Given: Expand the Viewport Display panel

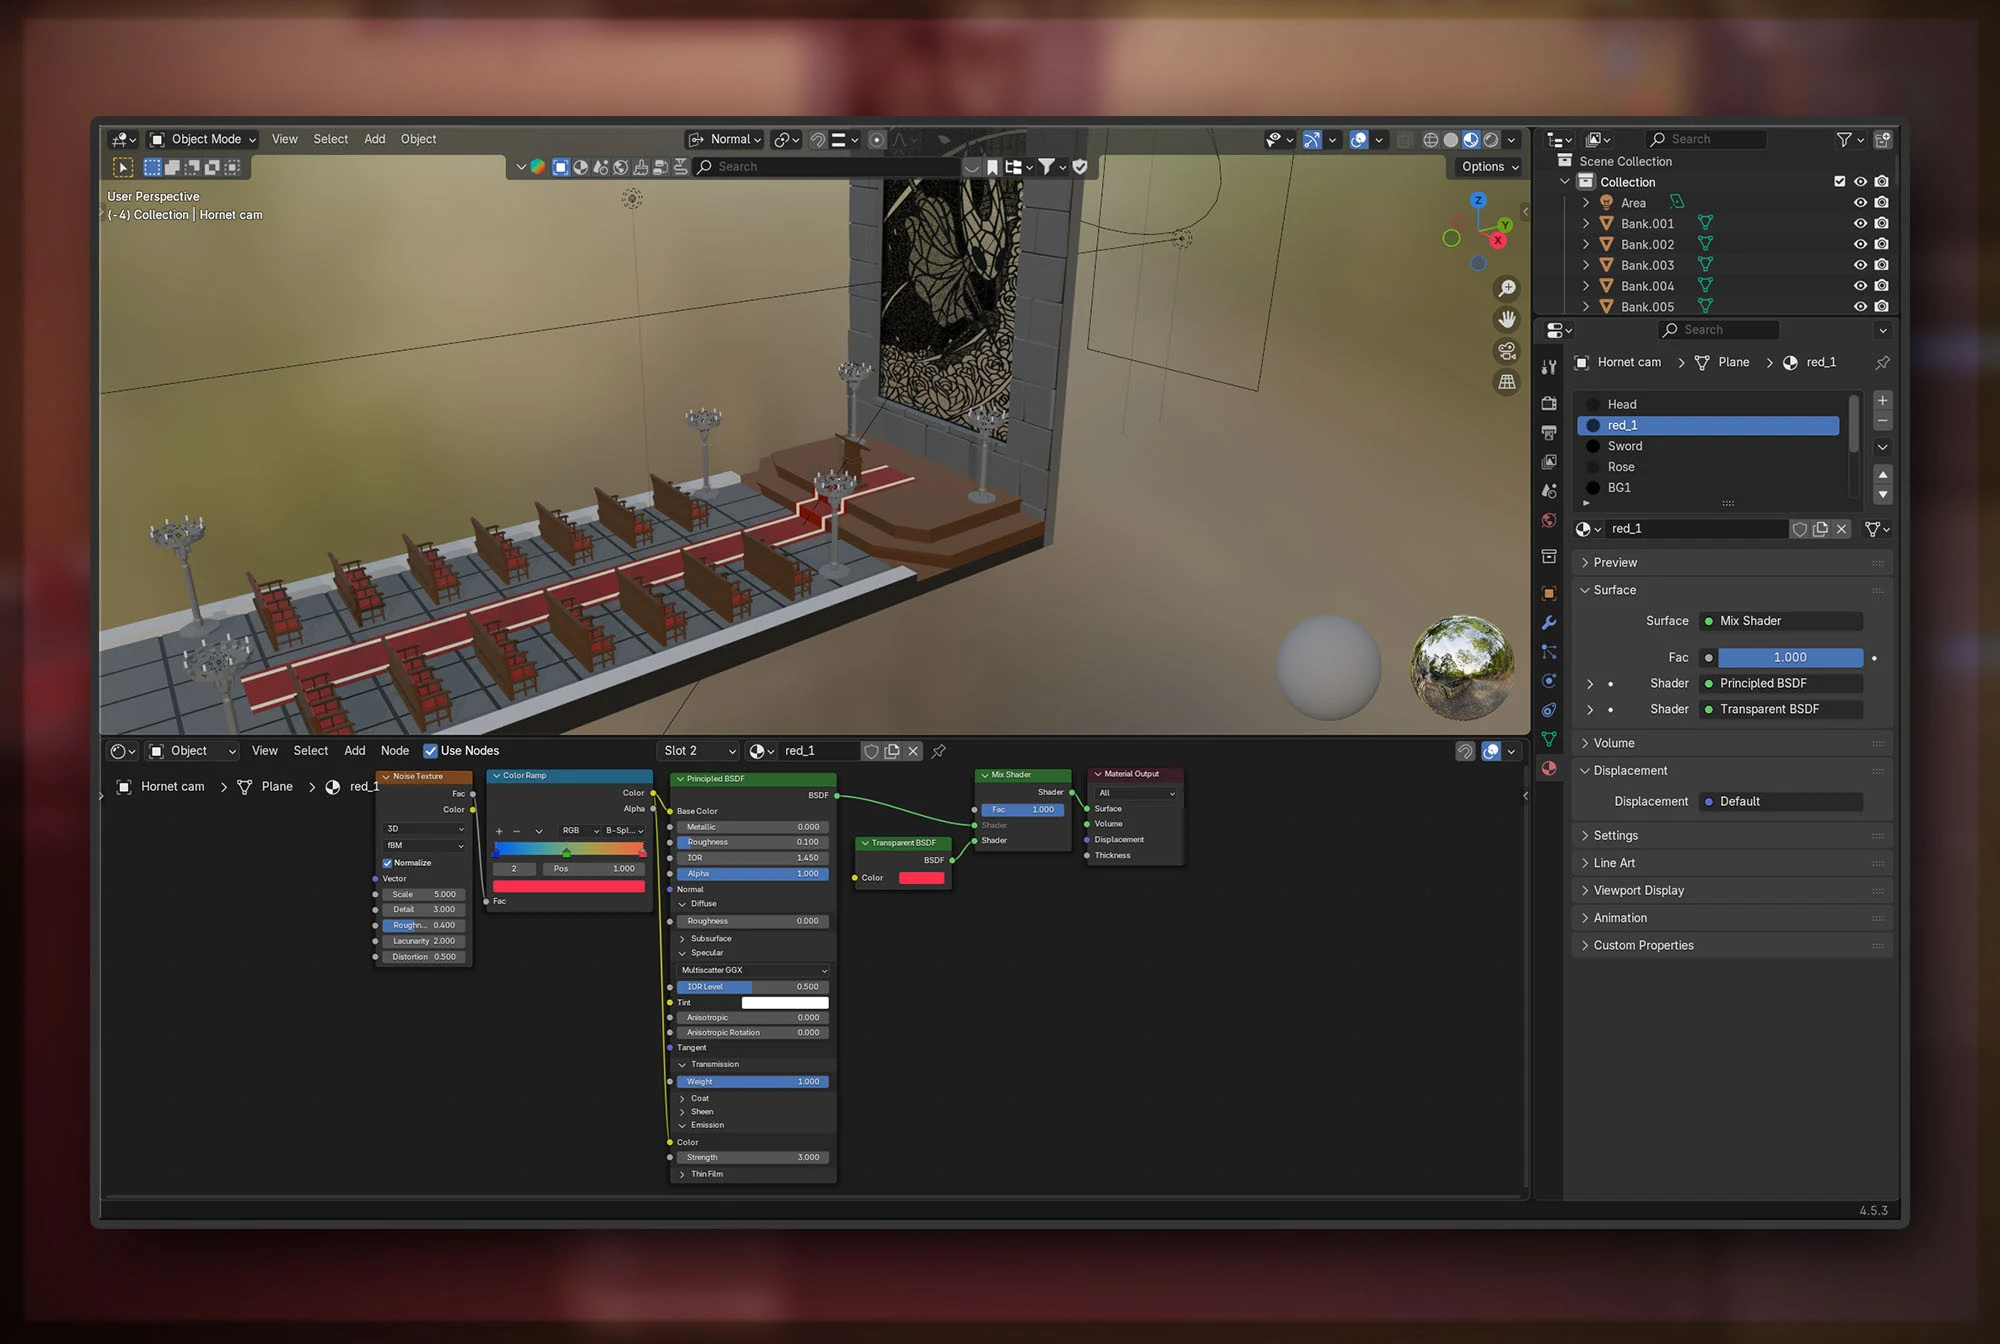Looking at the screenshot, I should (x=1638, y=890).
